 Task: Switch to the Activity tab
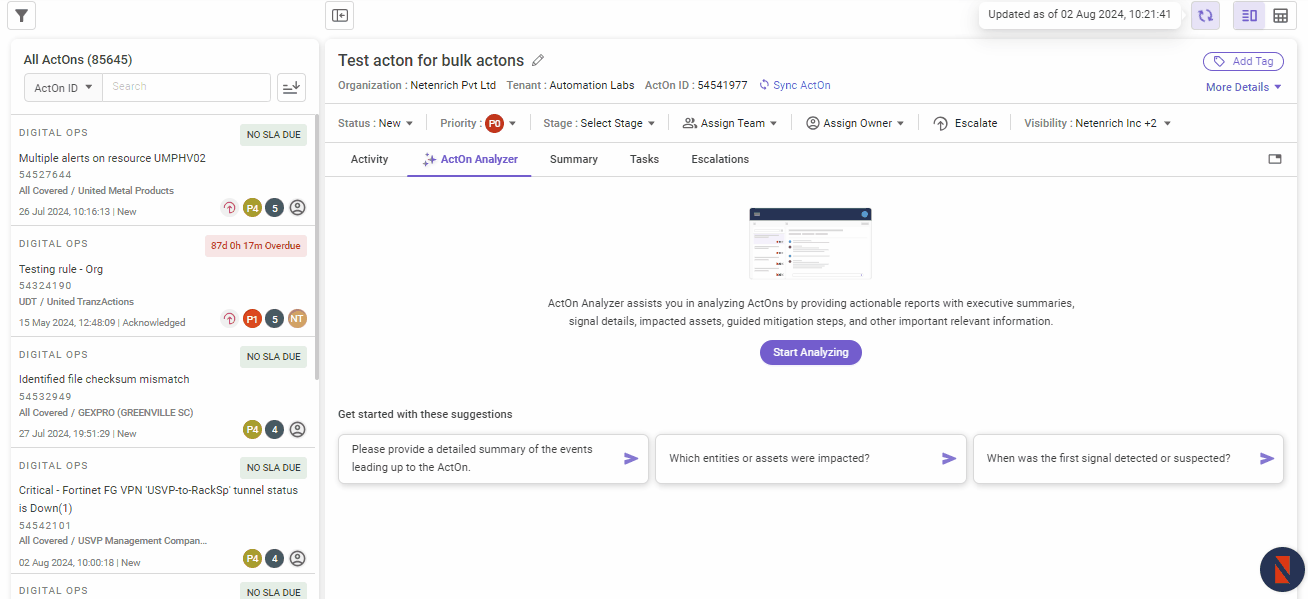click(369, 159)
